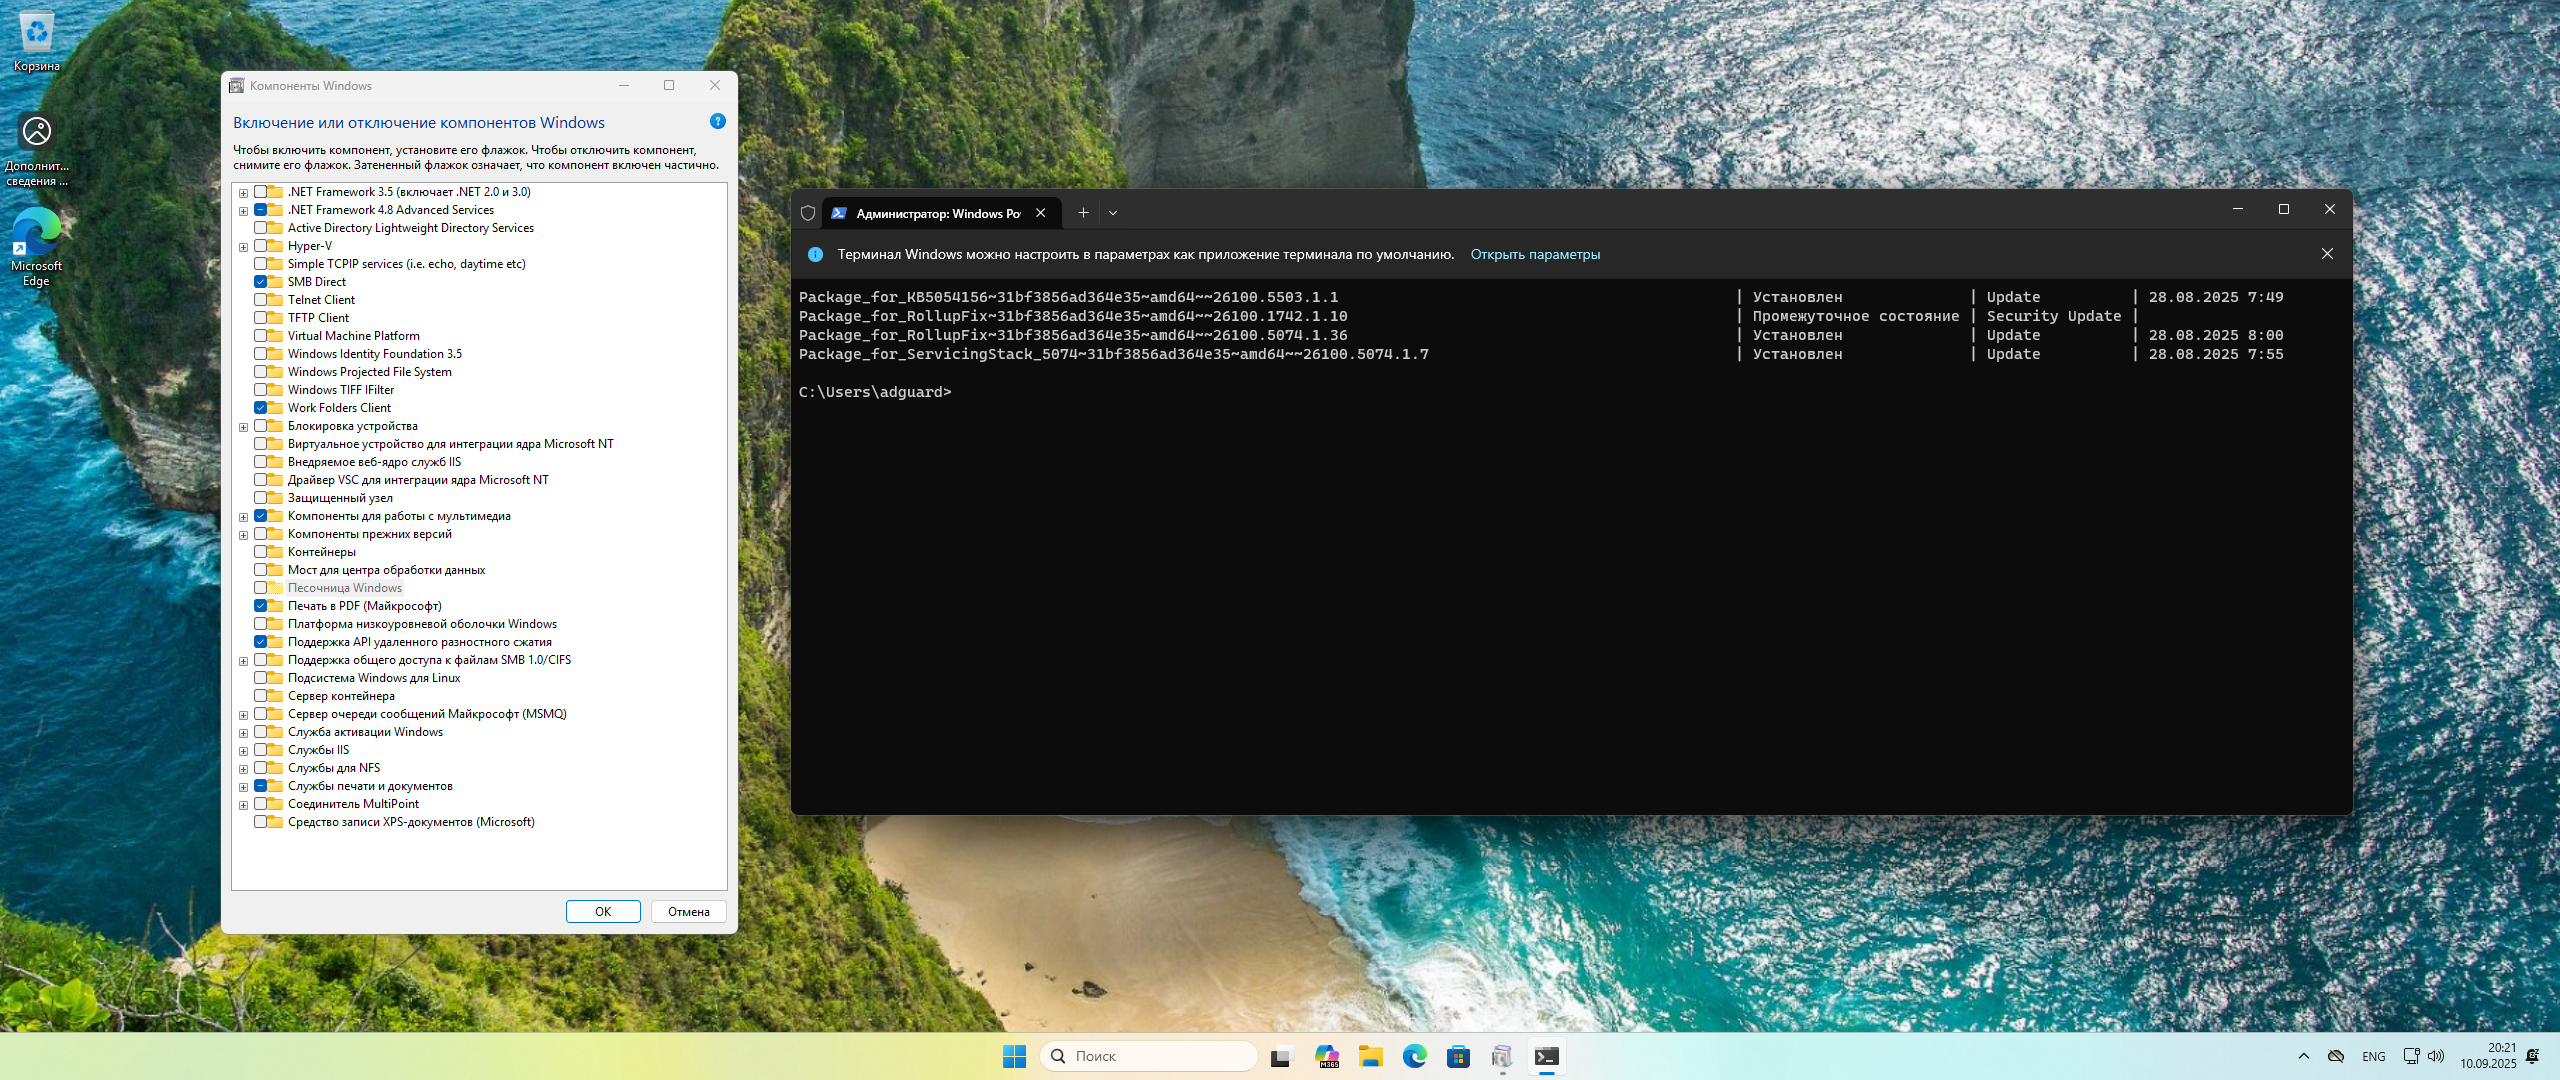Open terminal profile dropdown arrow

tap(1113, 212)
